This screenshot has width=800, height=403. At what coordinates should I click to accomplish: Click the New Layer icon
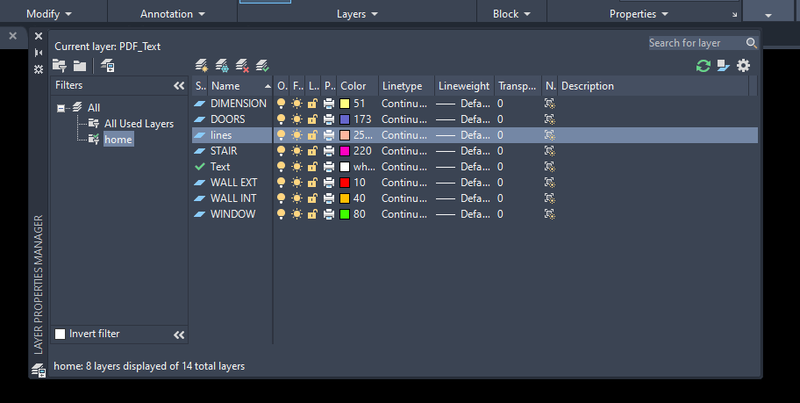coord(202,66)
